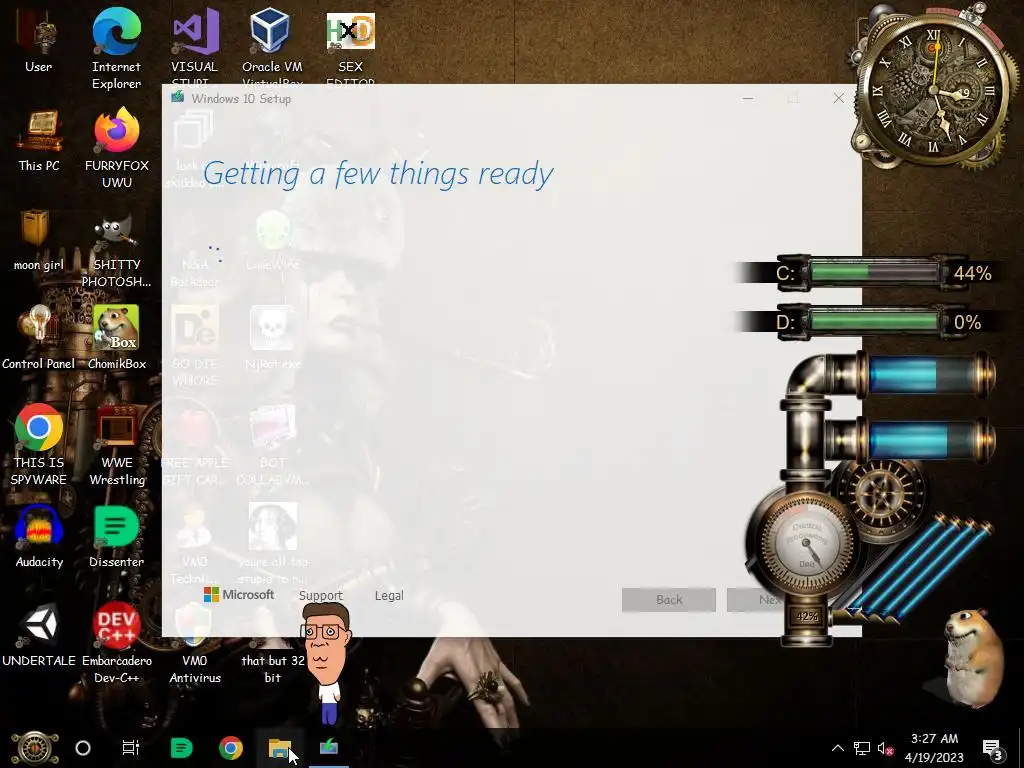Open Chrome from the taskbar
Image resolution: width=1024 pixels, height=768 pixels.
coord(231,748)
